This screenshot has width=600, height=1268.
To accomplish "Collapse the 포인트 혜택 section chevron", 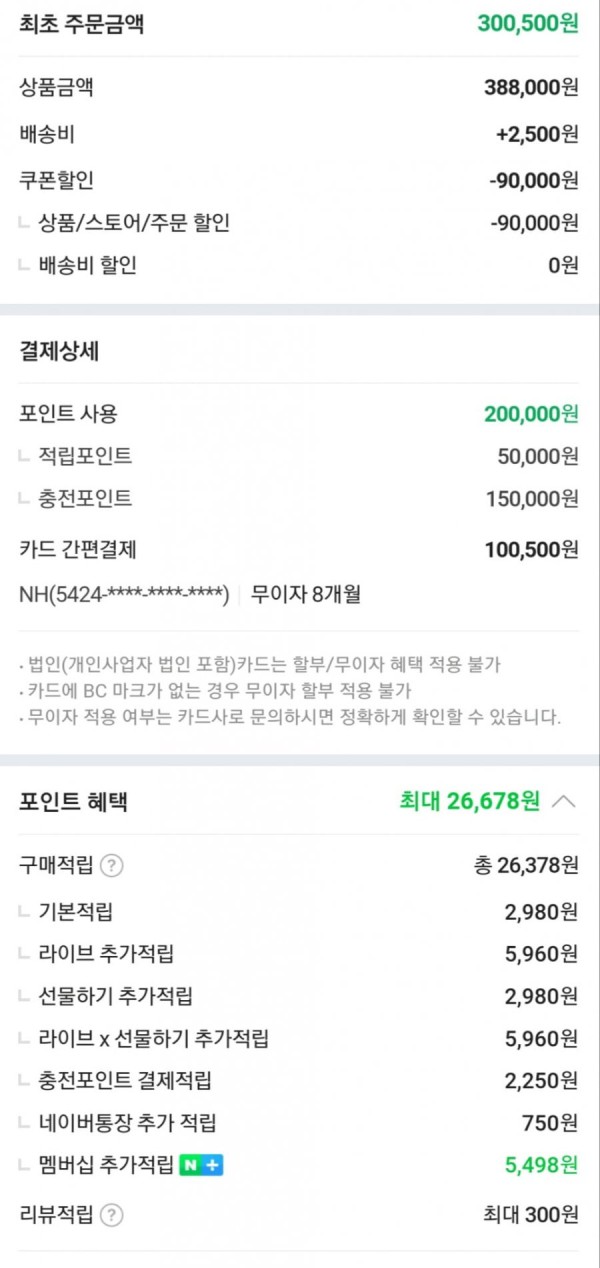I will [564, 801].
